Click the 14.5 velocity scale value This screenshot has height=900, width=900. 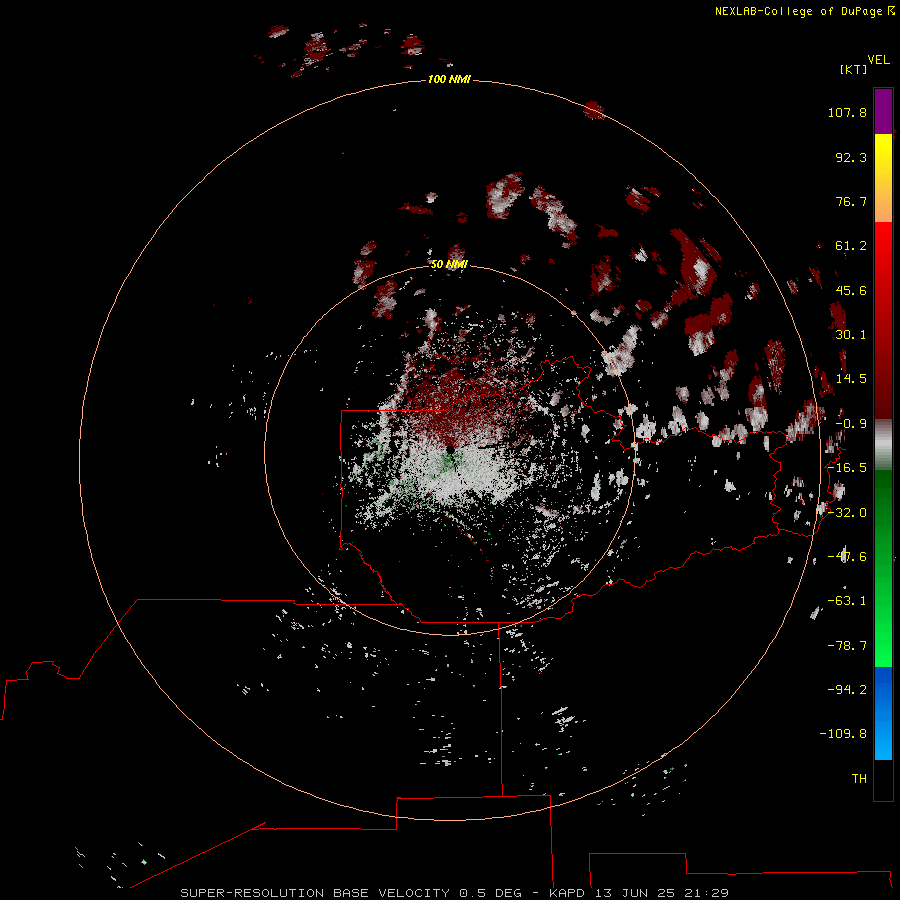coord(851,379)
